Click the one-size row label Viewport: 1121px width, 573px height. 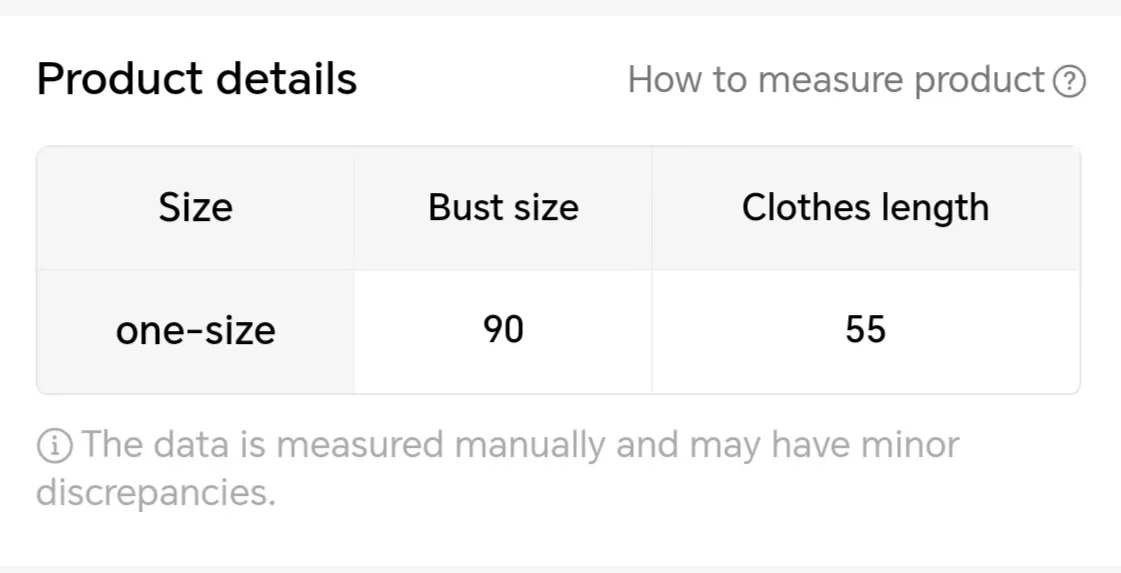pos(195,331)
